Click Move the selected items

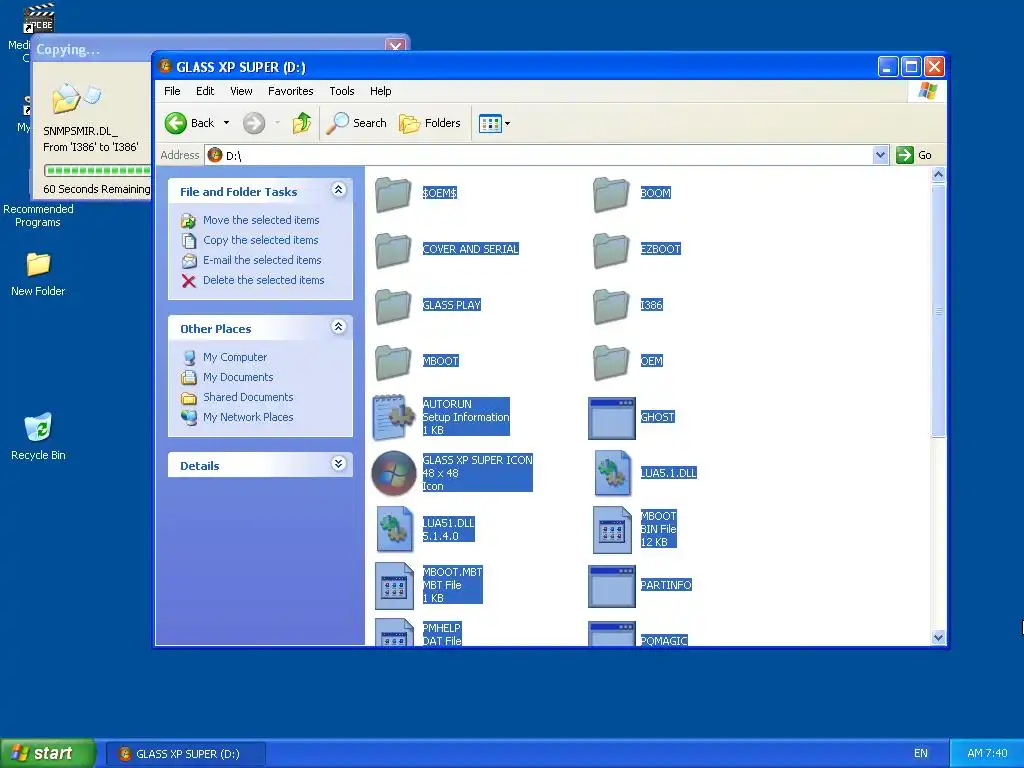point(261,220)
